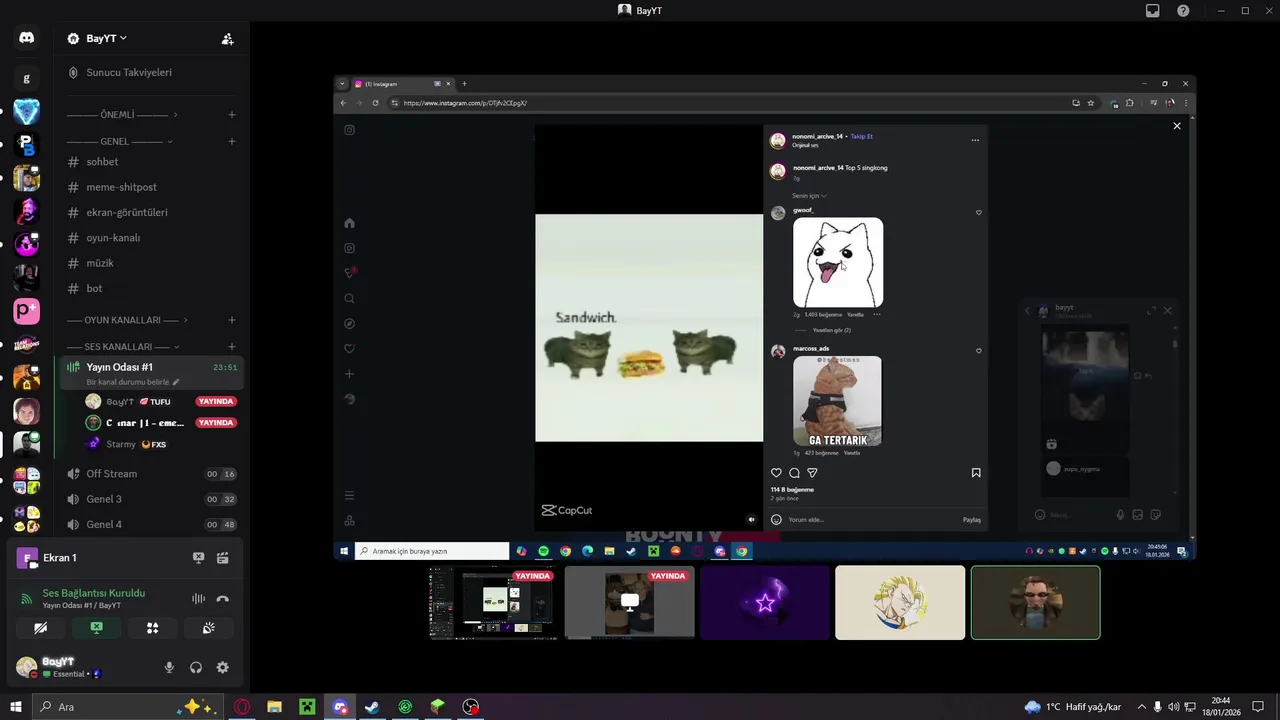Open the first YAYINDA stream thumbnail
The width and height of the screenshot is (1280, 720).
point(493,602)
